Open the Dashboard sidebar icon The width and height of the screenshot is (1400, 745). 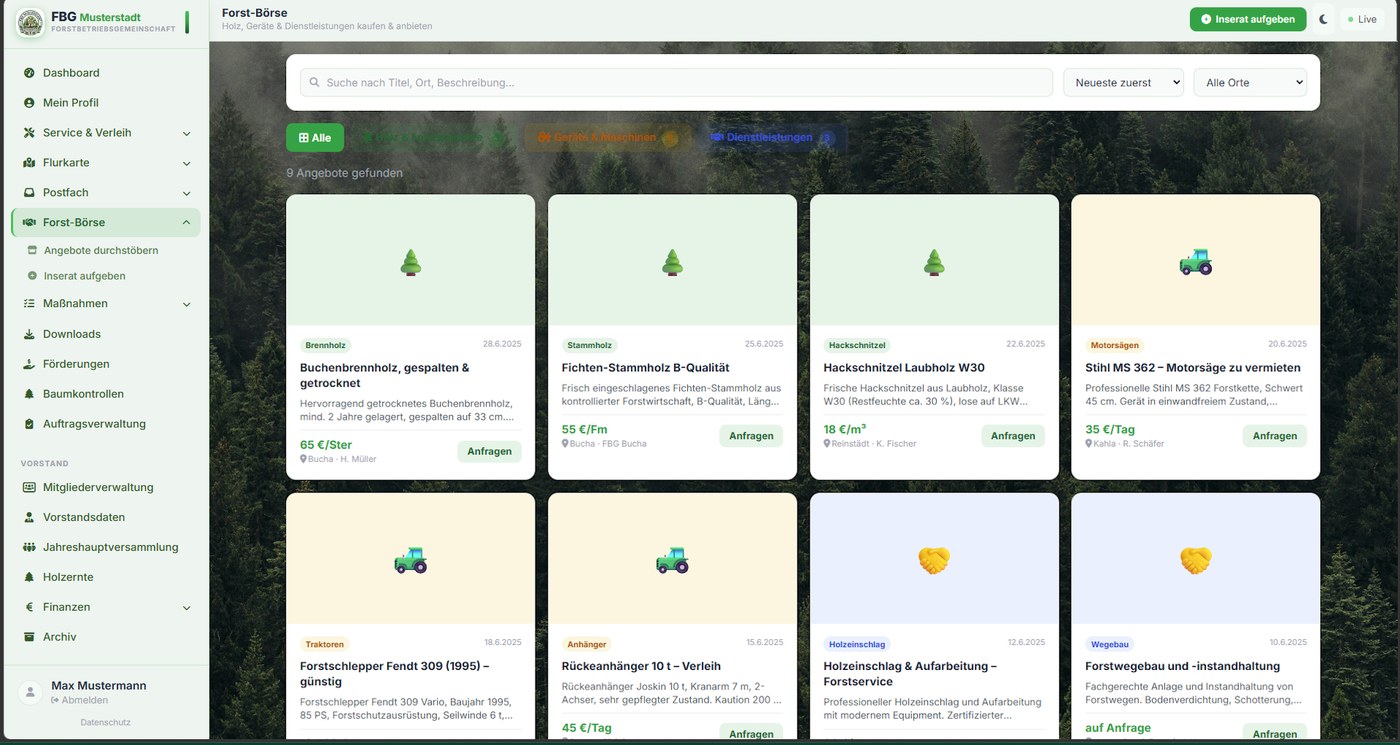click(x=29, y=73)
